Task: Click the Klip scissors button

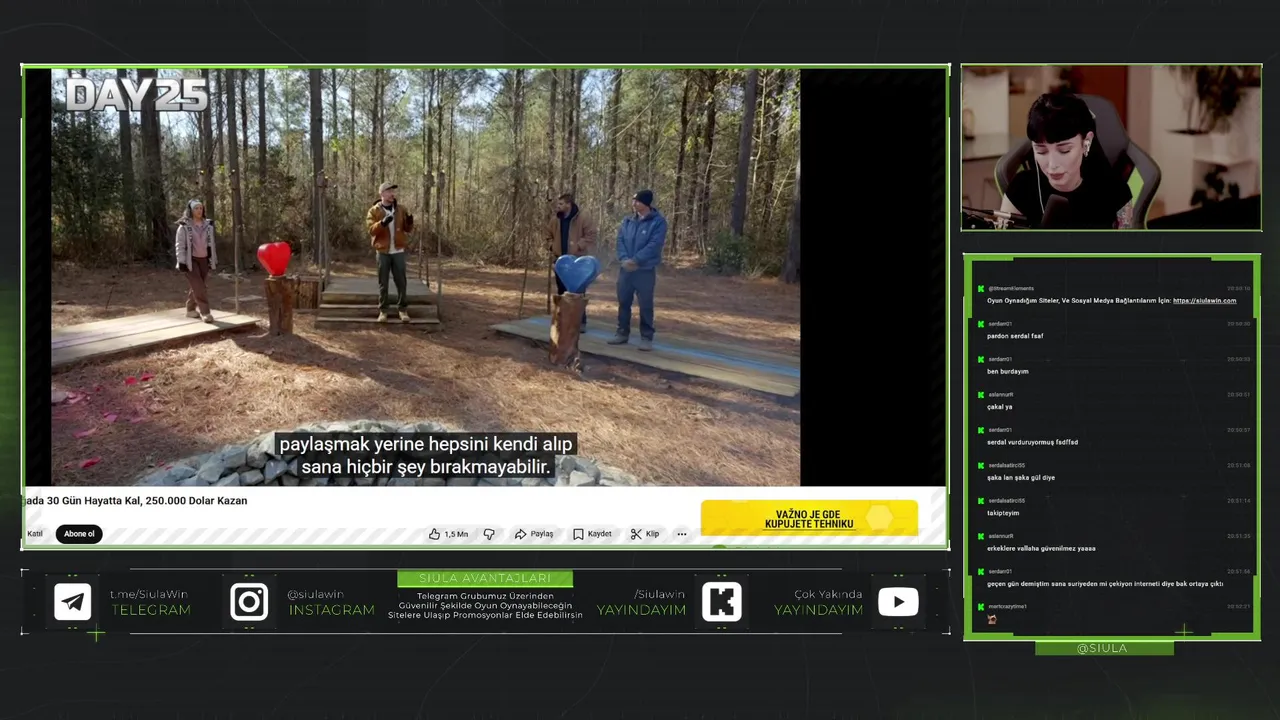Action: point(645,534)
